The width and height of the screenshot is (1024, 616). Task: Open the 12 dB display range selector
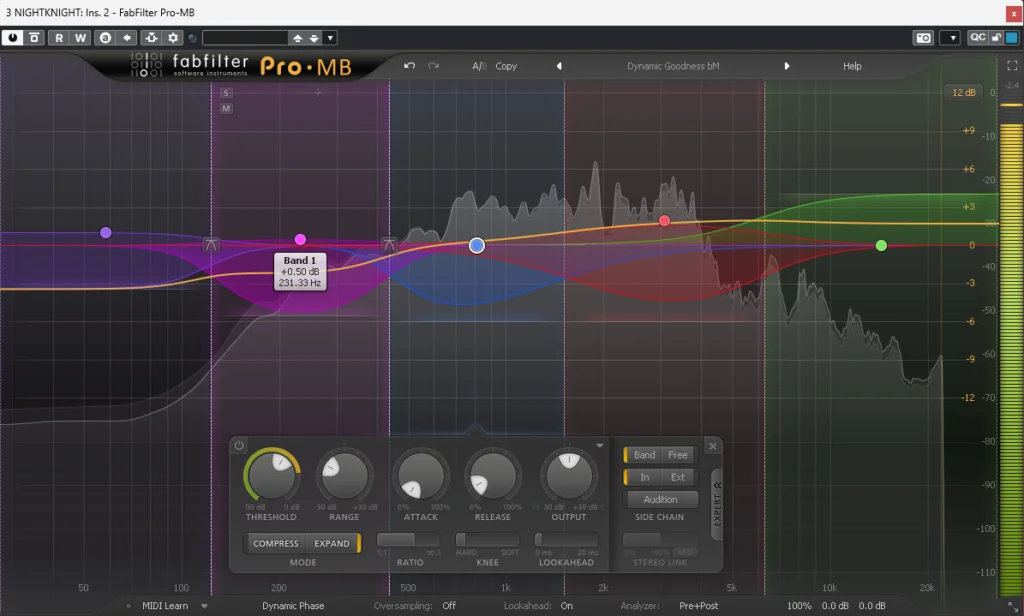[x=963, y=93]
